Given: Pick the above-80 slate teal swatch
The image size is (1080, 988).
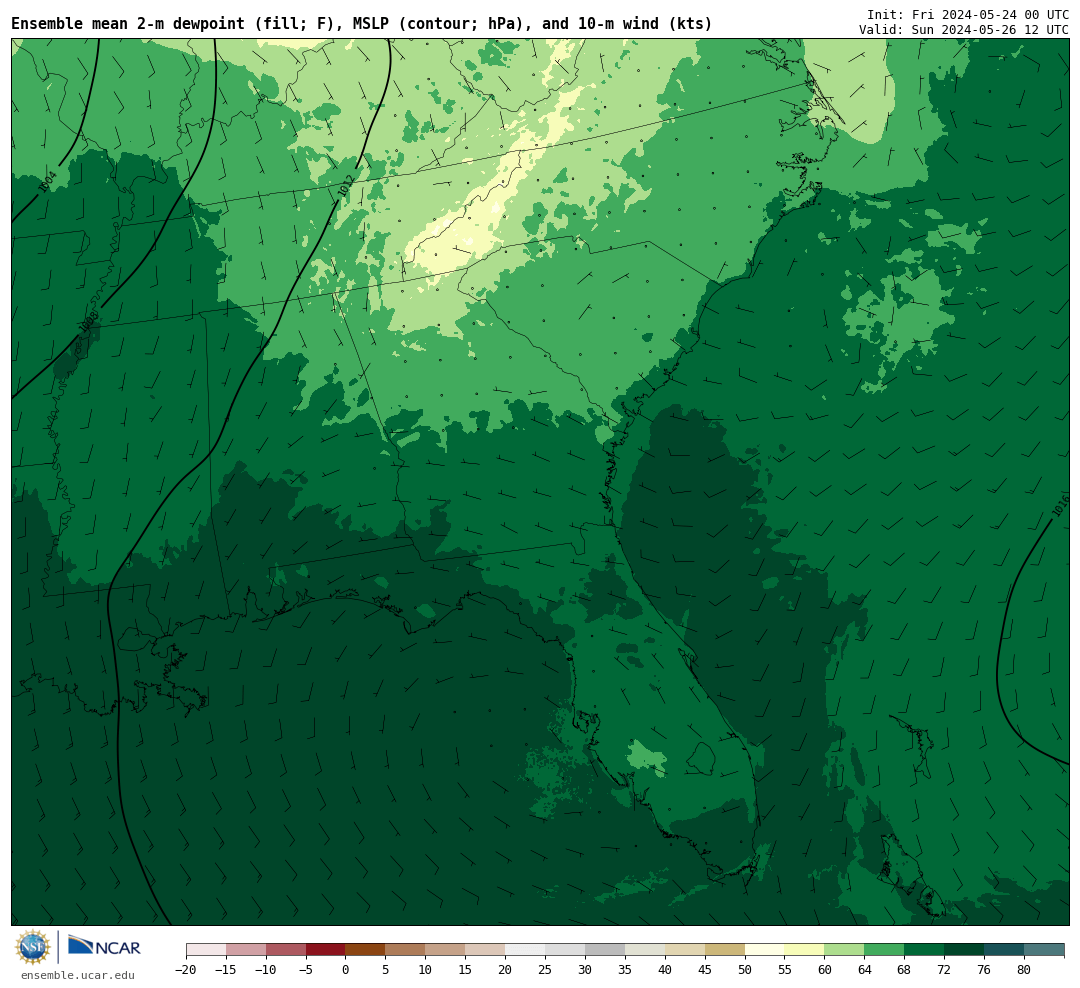Looking at the screenshot, I should (x=1044, y=950).
